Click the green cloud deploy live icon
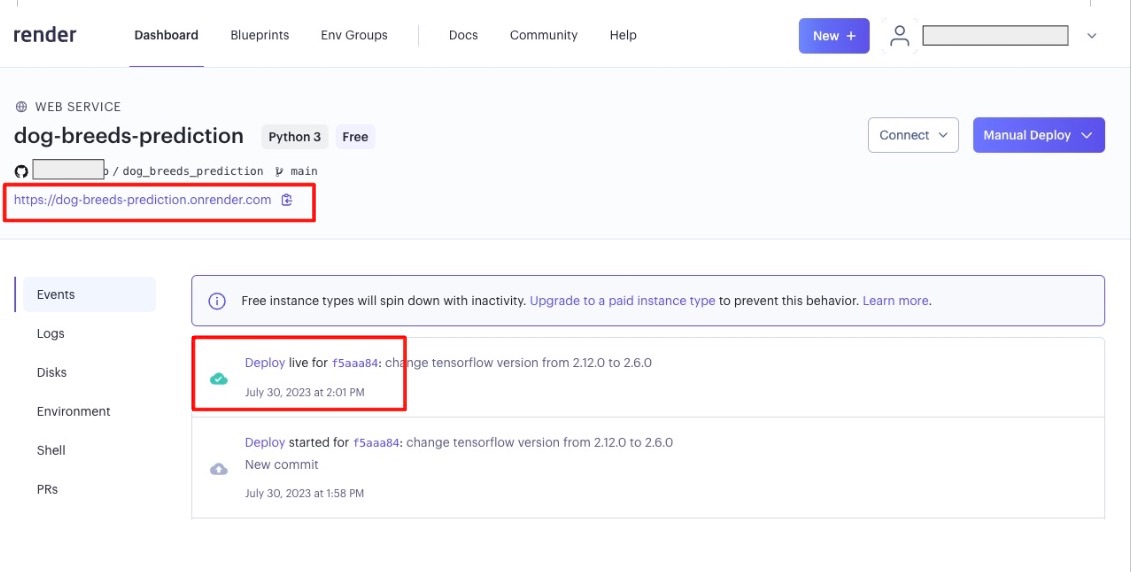Viewport: 1131px width, 572px height. pyautogui.click(x=219, y=379)
